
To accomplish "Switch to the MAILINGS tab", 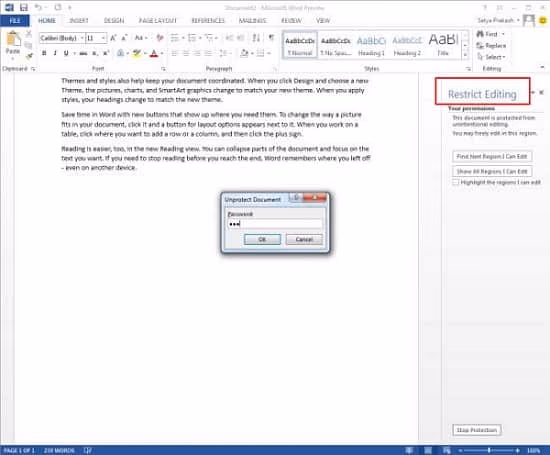I will 252,21.
